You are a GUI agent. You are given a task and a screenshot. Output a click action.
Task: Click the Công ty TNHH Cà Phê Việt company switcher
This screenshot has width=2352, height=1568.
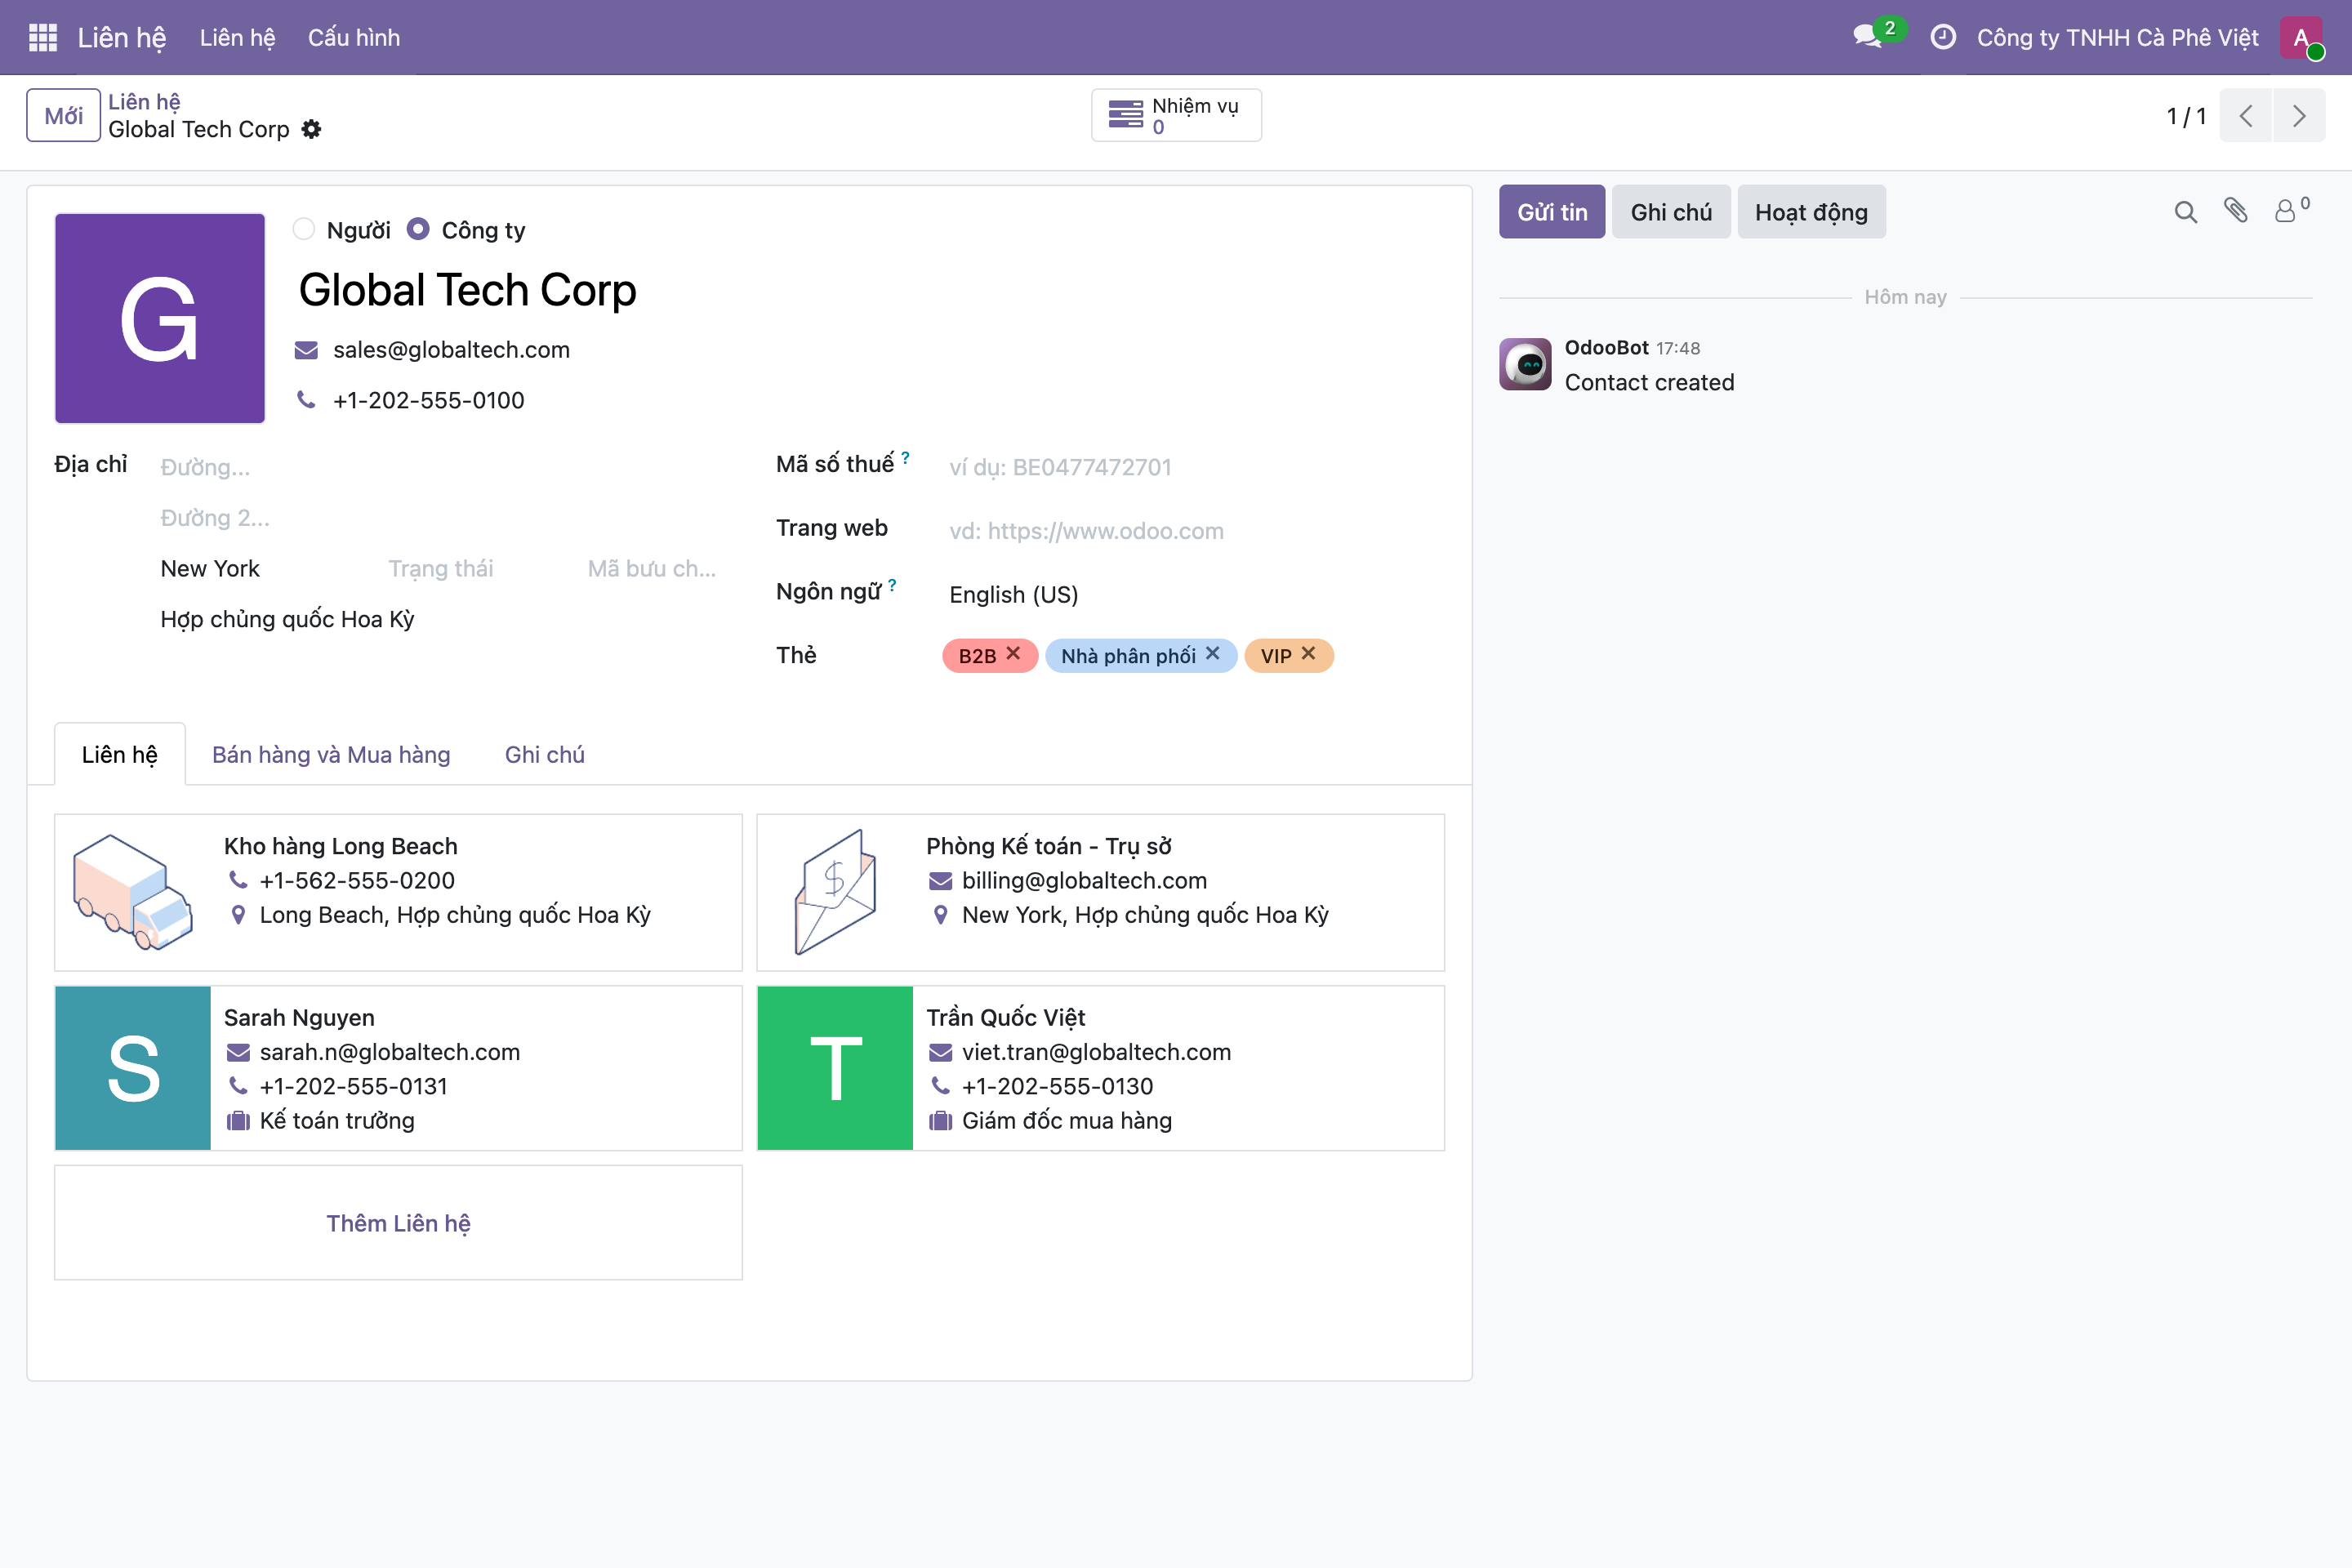[2117, 37]
